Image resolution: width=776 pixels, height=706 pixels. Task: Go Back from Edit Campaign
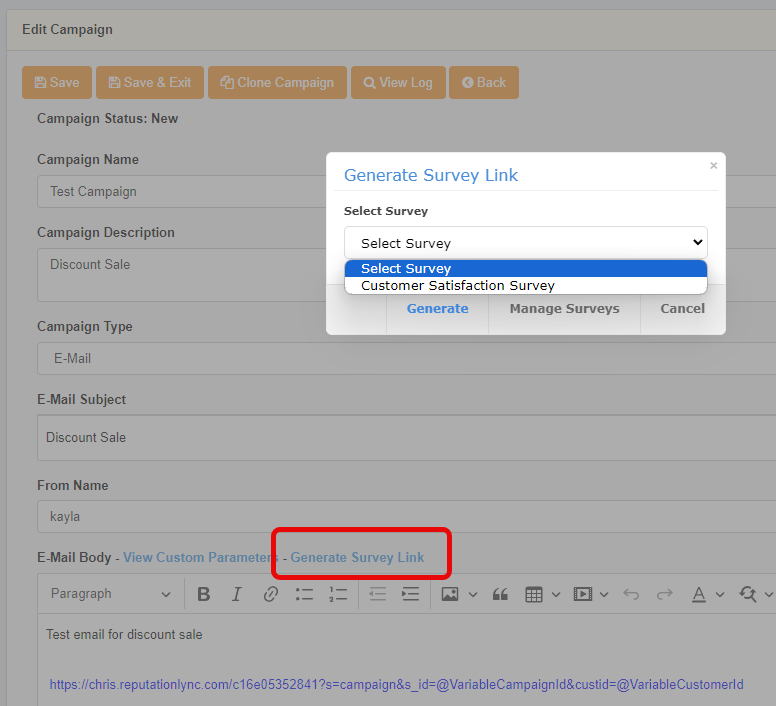click(484, 83)
